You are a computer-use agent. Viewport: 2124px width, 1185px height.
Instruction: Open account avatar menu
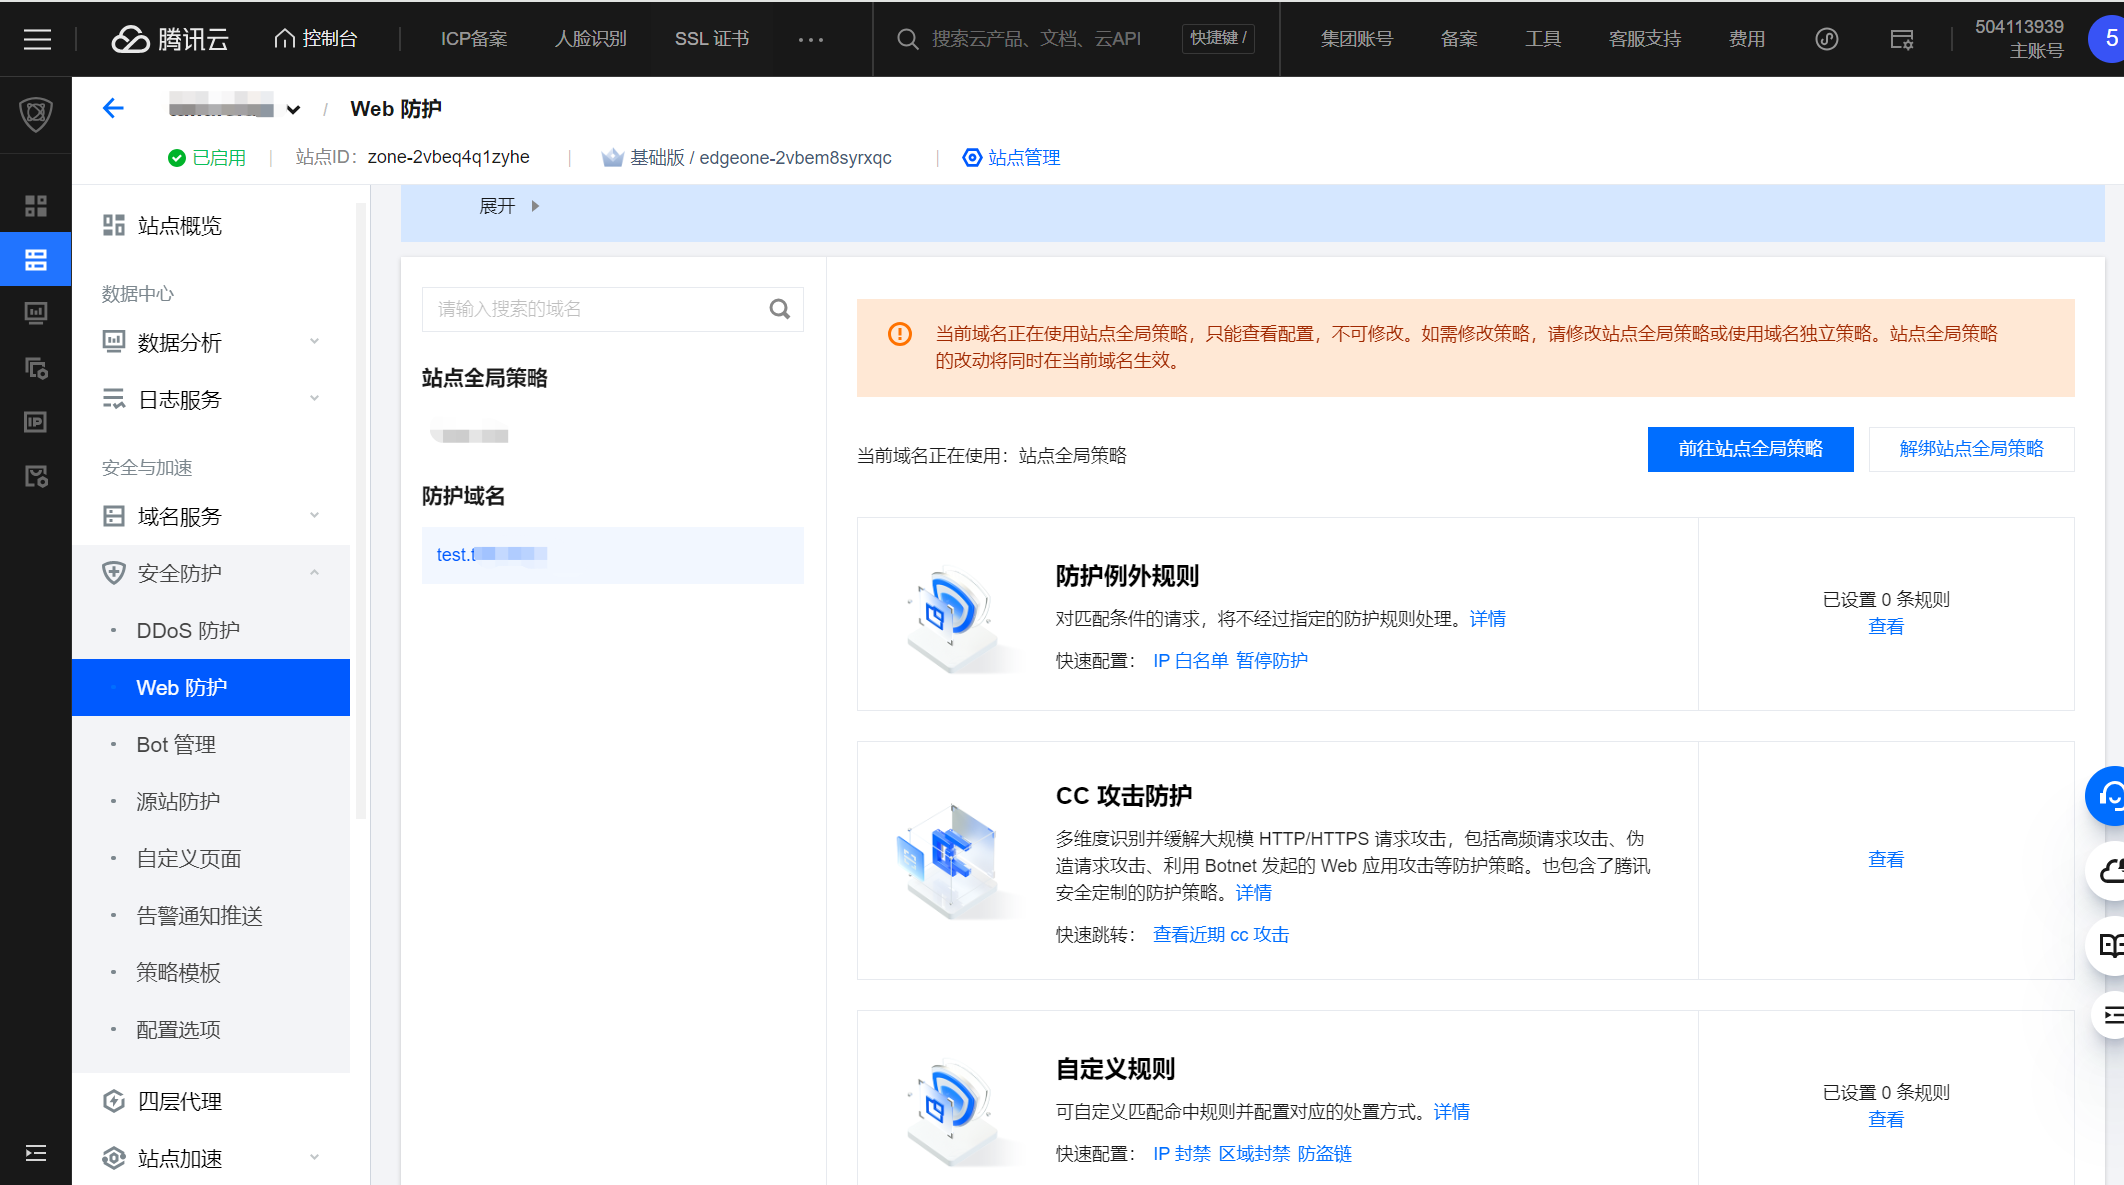[2106, 39]
